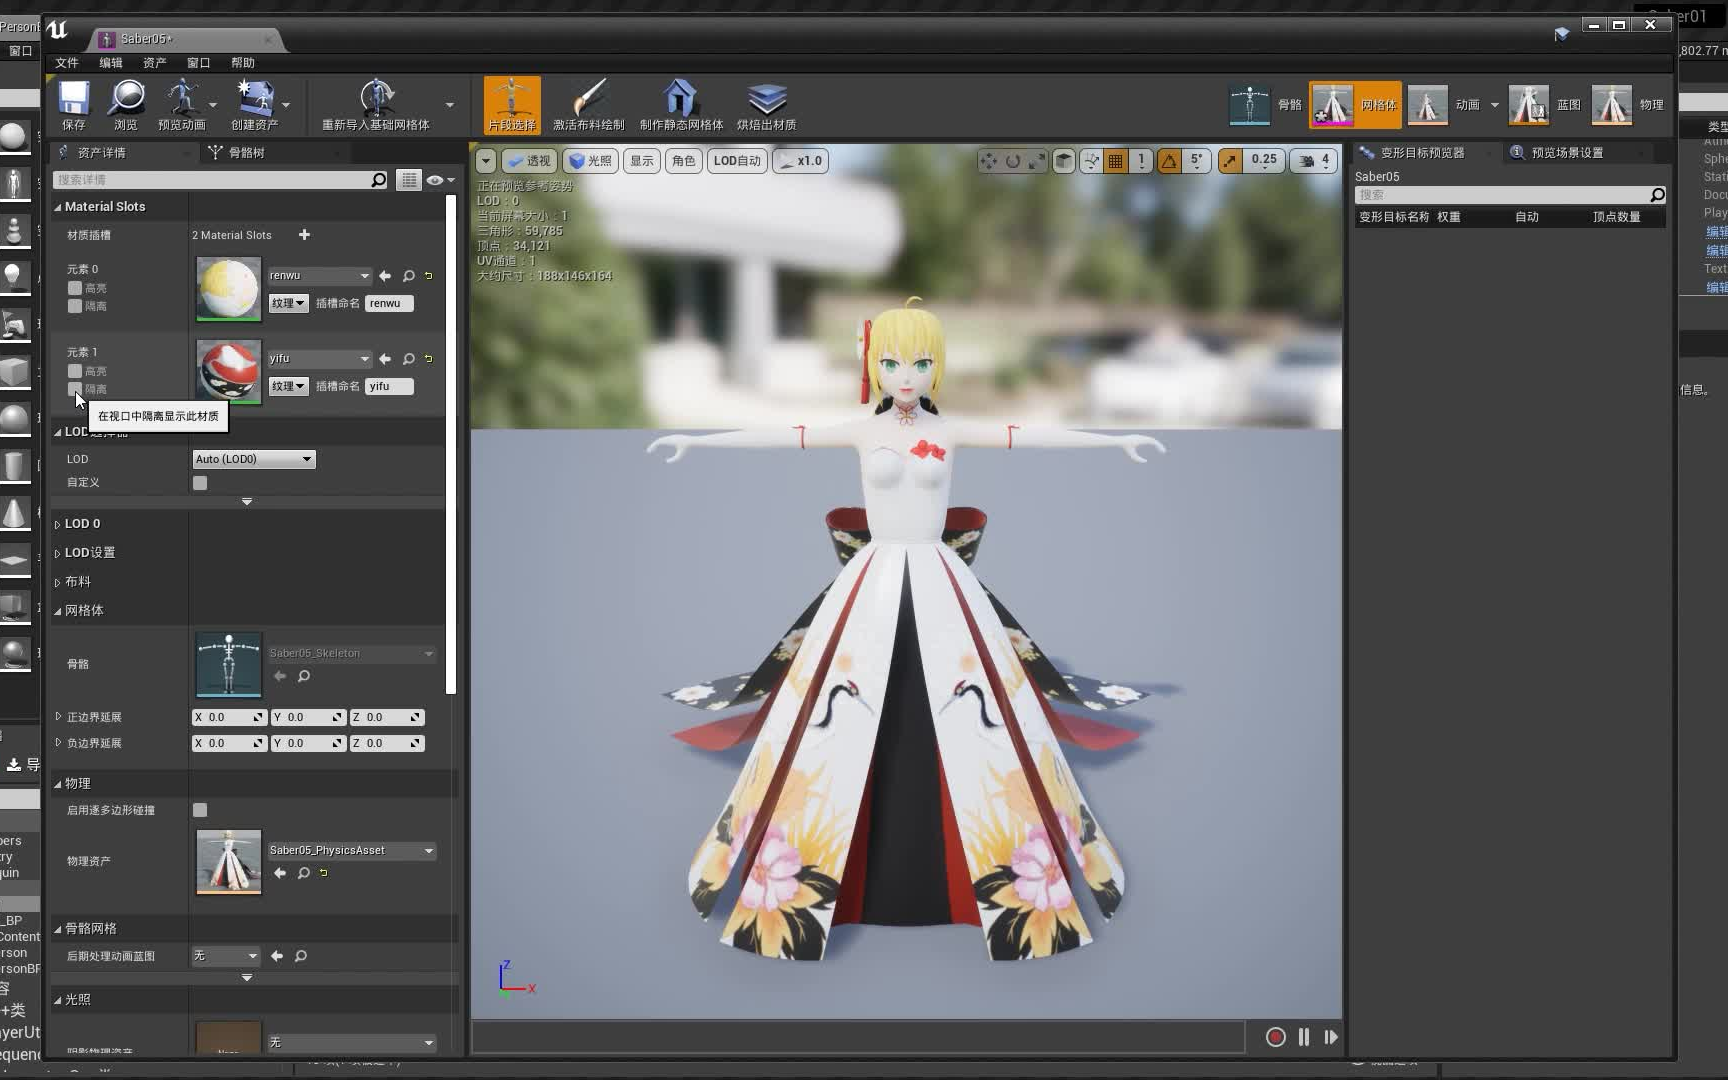Use selected asset arrow for renwu material
The height and width of the screenshot is (1080, 1728).
pyautogui.click(x=385, y=276)
